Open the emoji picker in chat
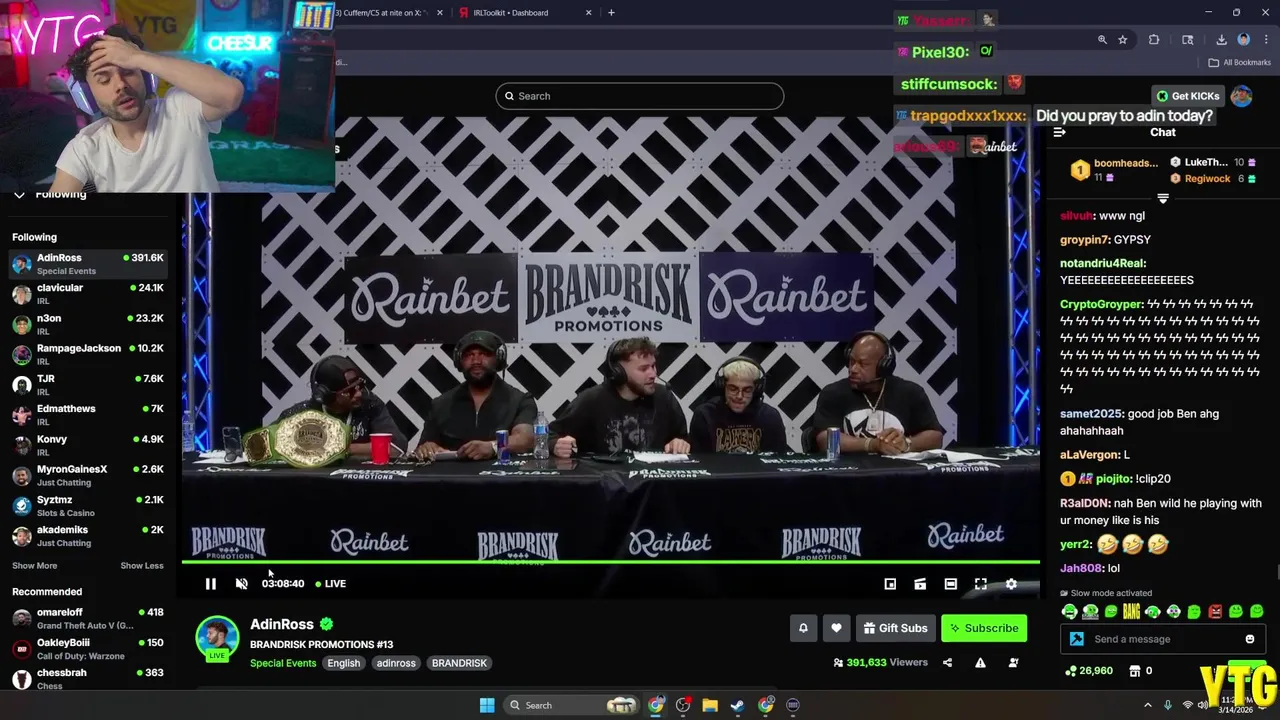This screenshot has width=1280, height=720. tap(1249, 639)
